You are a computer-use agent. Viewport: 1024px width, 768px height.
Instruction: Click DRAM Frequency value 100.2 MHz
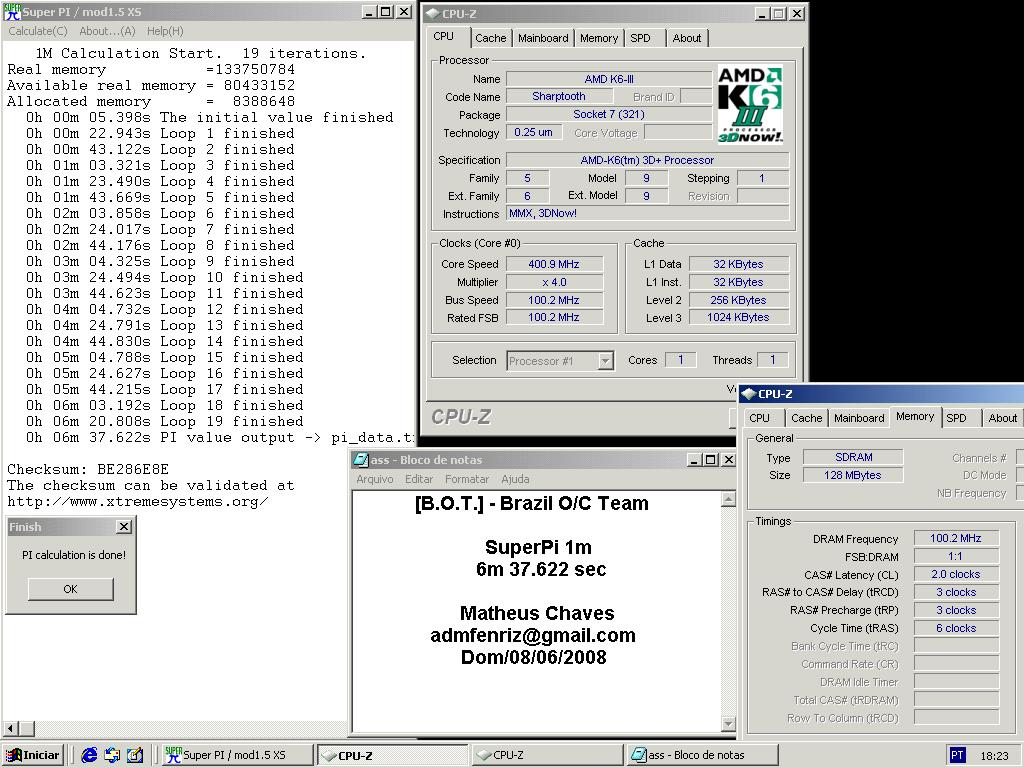pos(955,538)
